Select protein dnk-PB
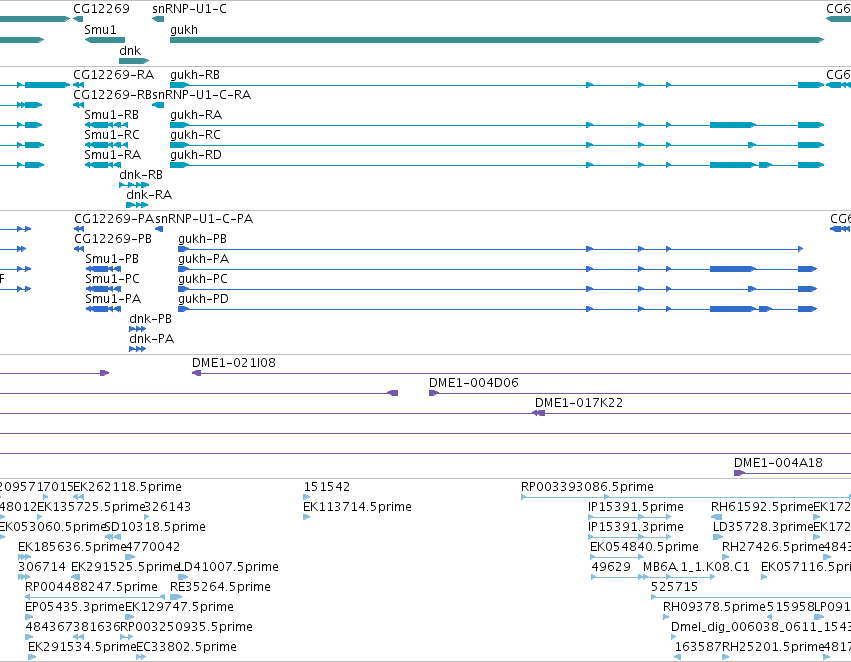This screenshot has height=662, width=851. click(137, 329)
